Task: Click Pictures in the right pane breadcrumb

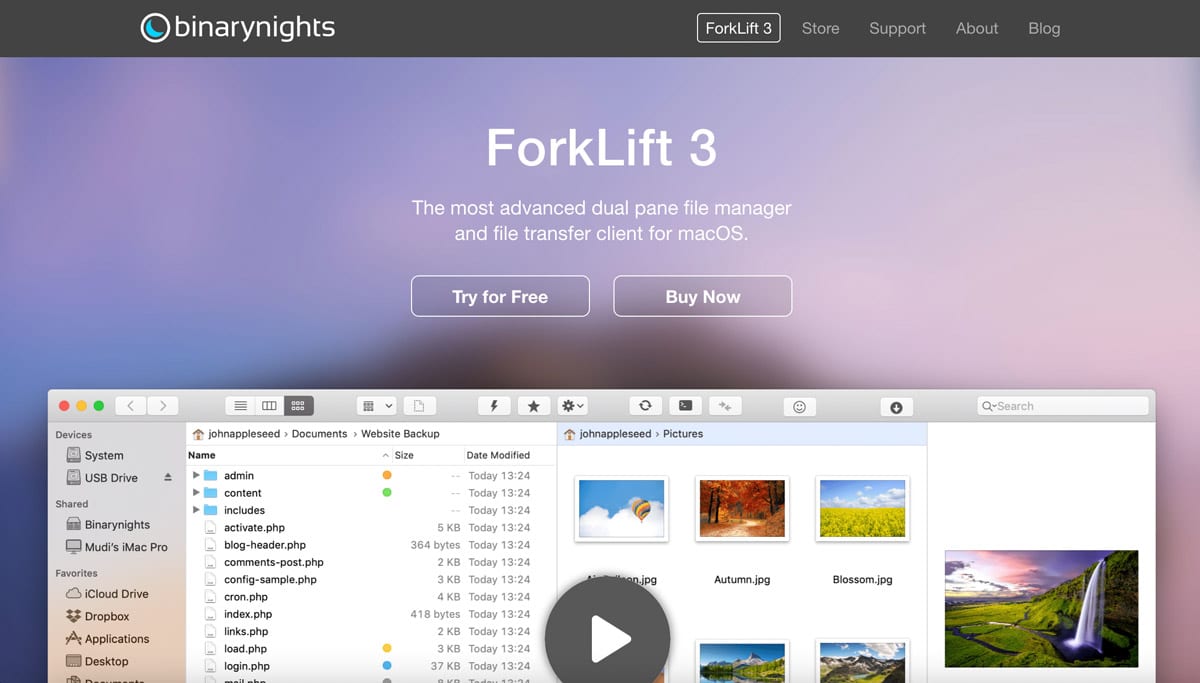Action: click(683, 434)
